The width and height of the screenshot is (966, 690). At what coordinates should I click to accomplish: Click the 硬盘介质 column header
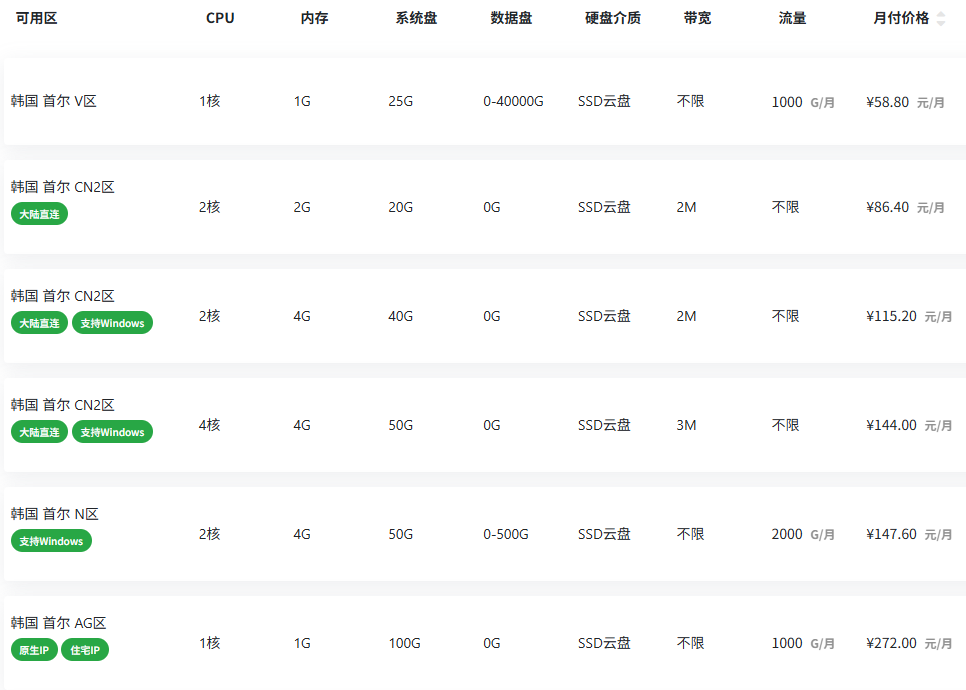[x=613, y=19]
